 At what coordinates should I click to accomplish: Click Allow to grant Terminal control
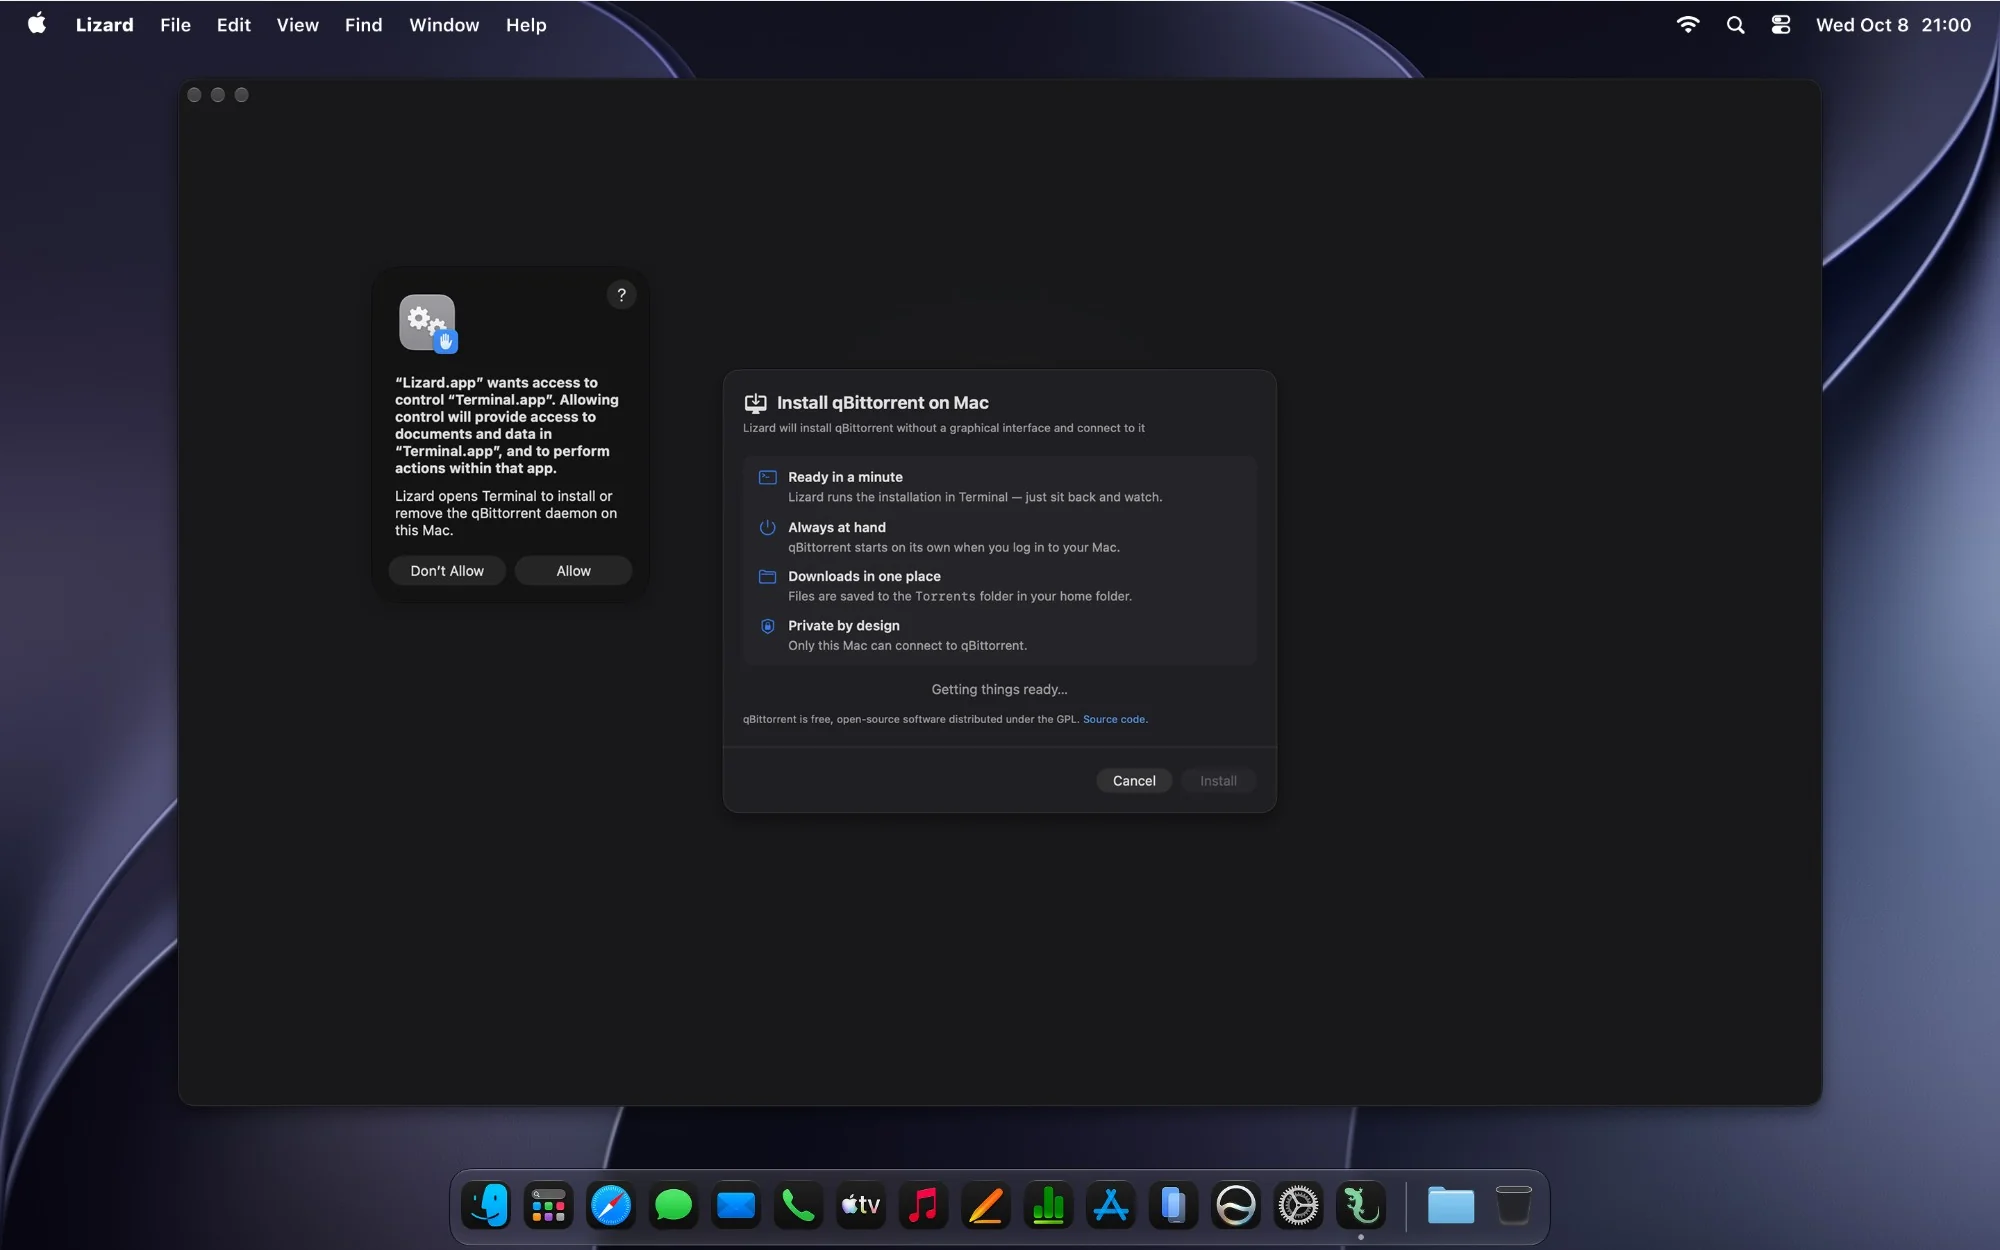tap(573, 571)
